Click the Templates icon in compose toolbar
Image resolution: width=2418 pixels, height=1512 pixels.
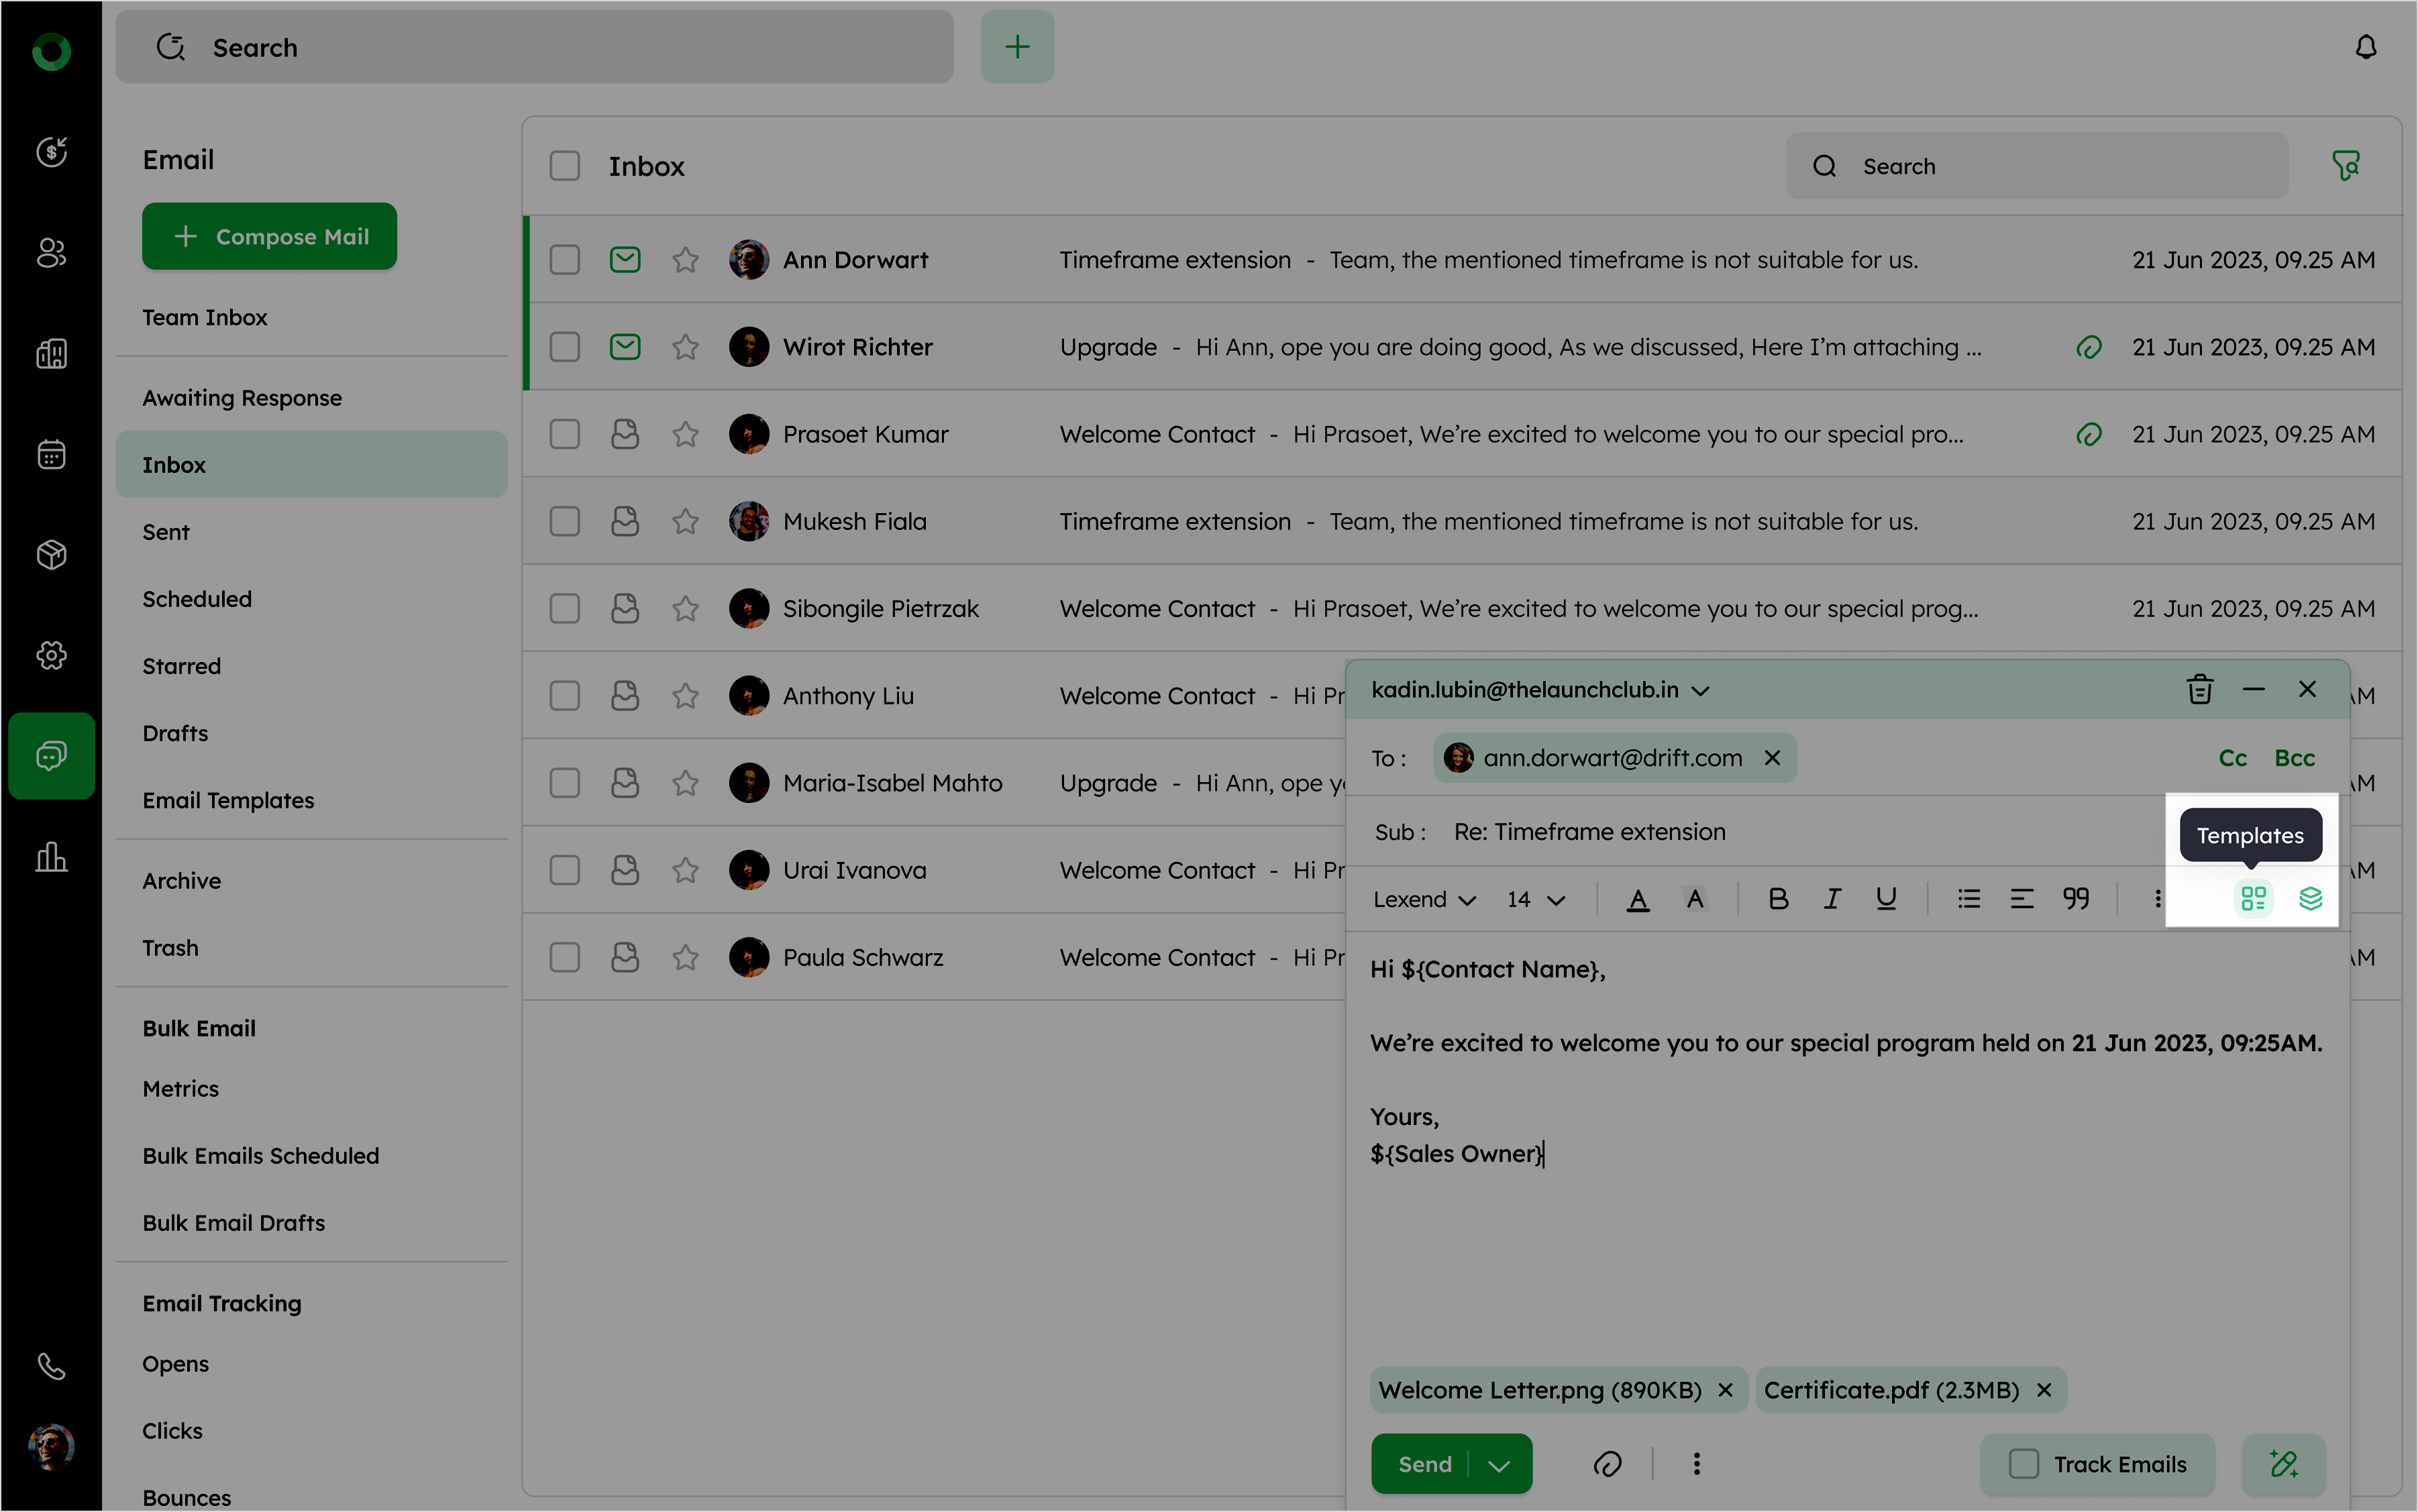[2252, 898]
